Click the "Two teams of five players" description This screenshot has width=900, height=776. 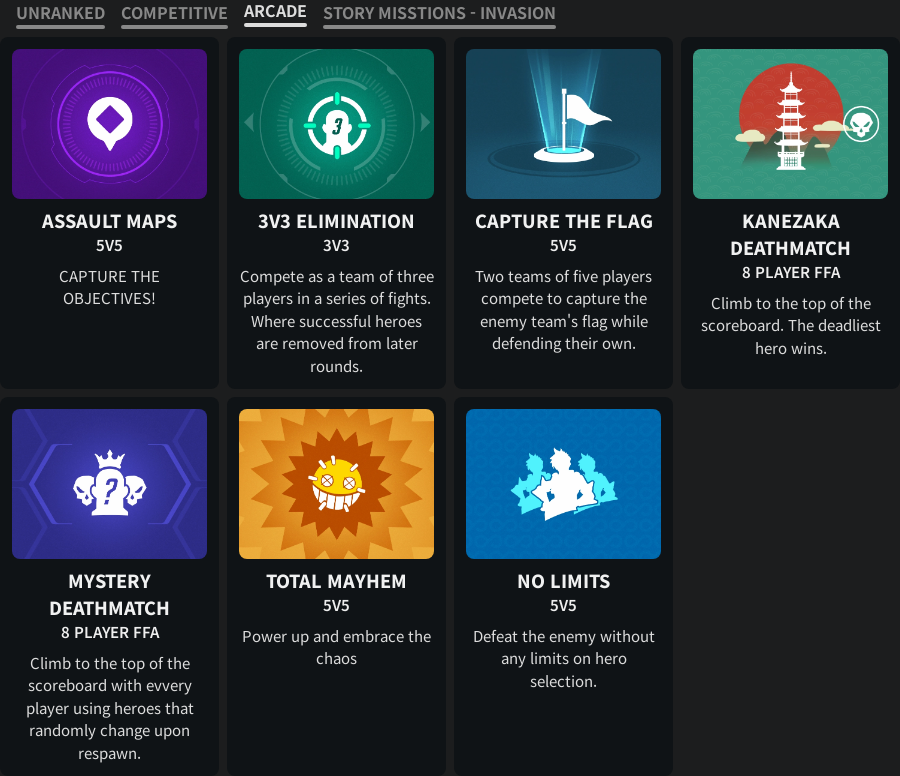click(x=564, y=310)
